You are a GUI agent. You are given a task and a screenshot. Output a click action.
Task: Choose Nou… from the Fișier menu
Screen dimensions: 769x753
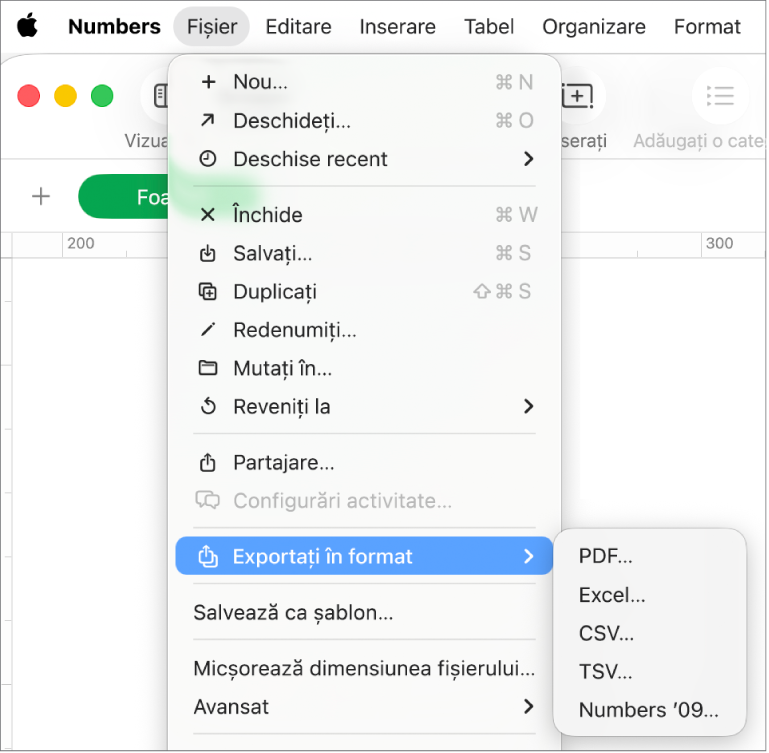click(364, 82)
